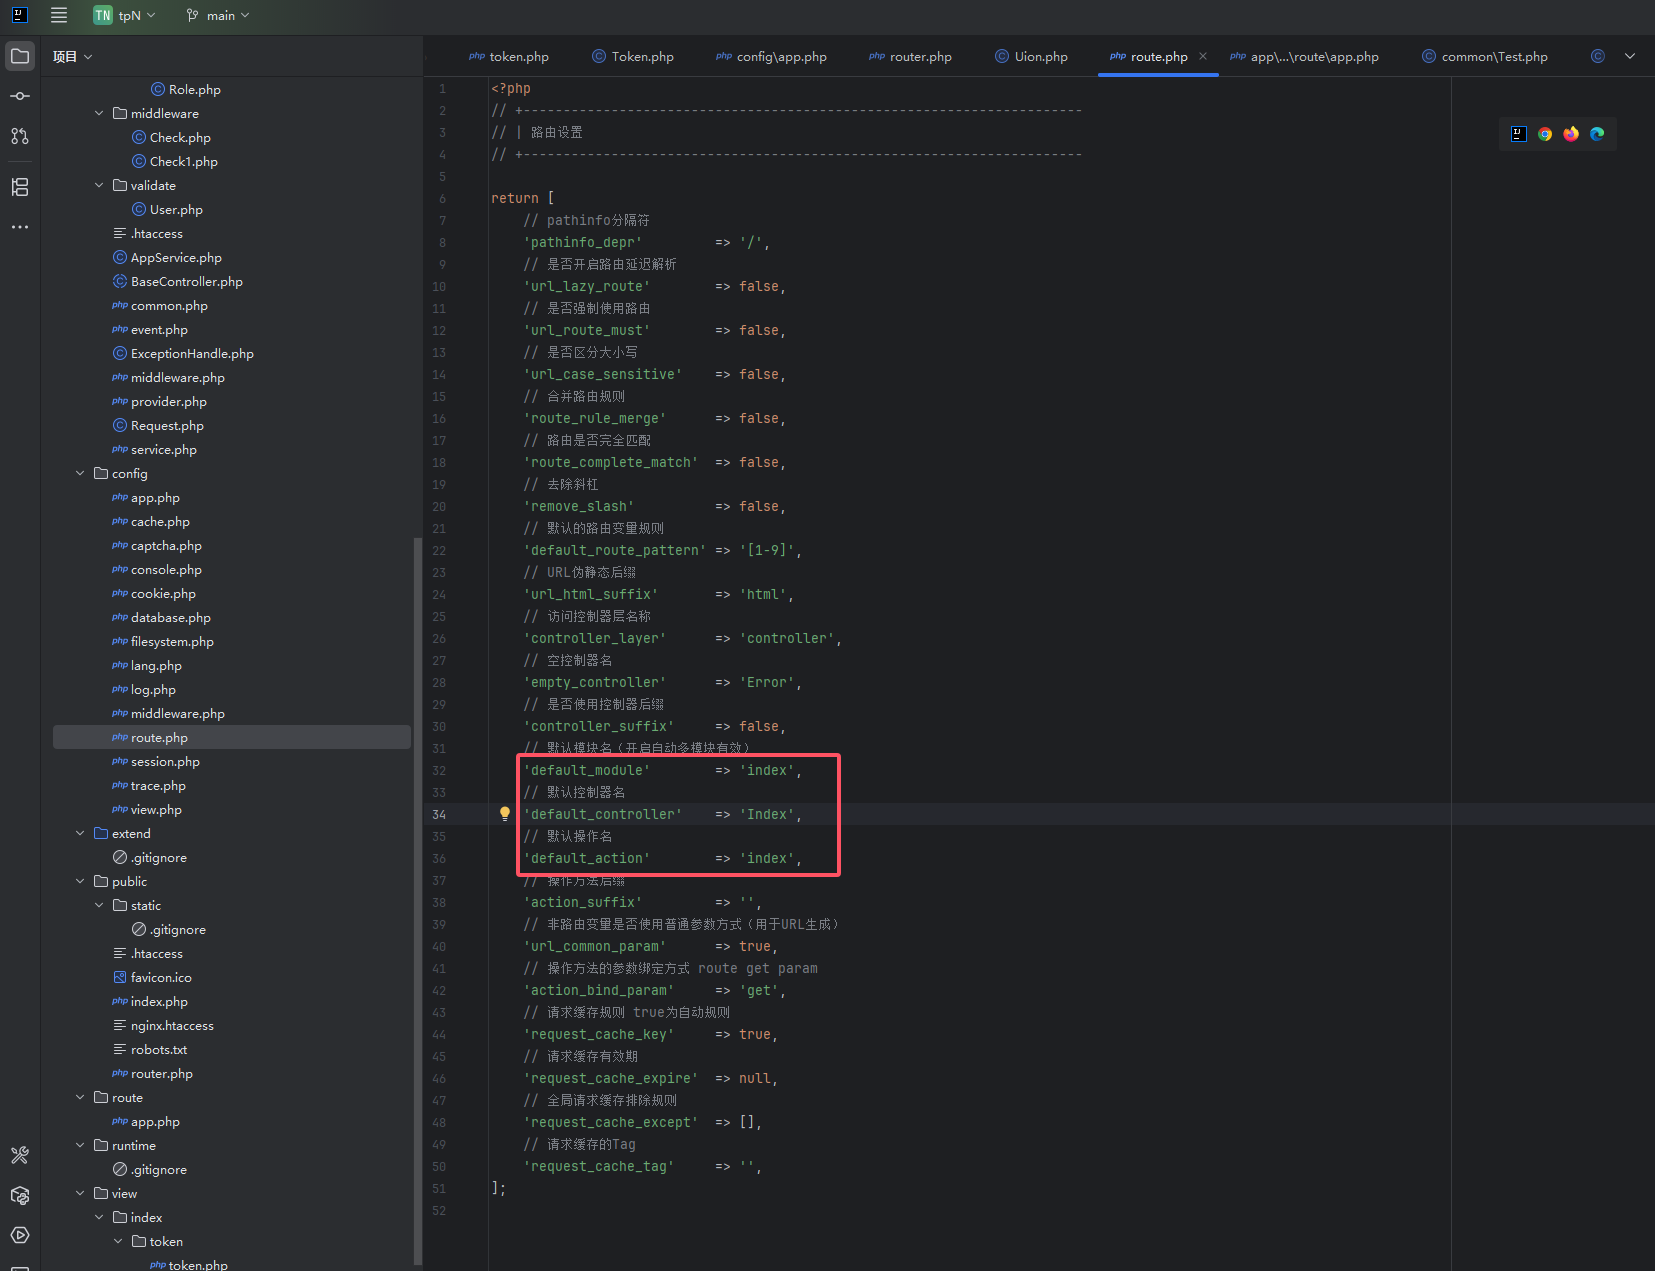Click the Project folder sidebar icon
The width and height of the screenshot is (1655, 1271).
[x=20, y=56]
